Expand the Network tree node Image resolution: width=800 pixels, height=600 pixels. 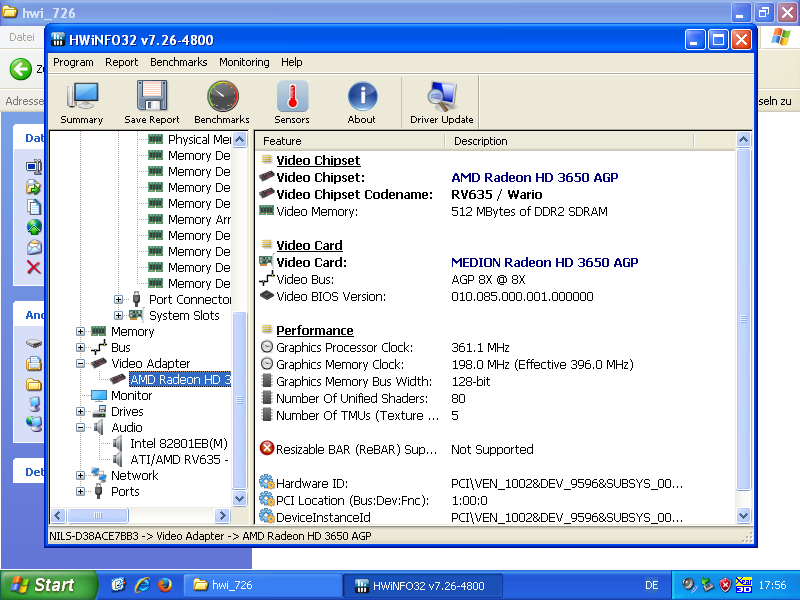pos(80,476)
